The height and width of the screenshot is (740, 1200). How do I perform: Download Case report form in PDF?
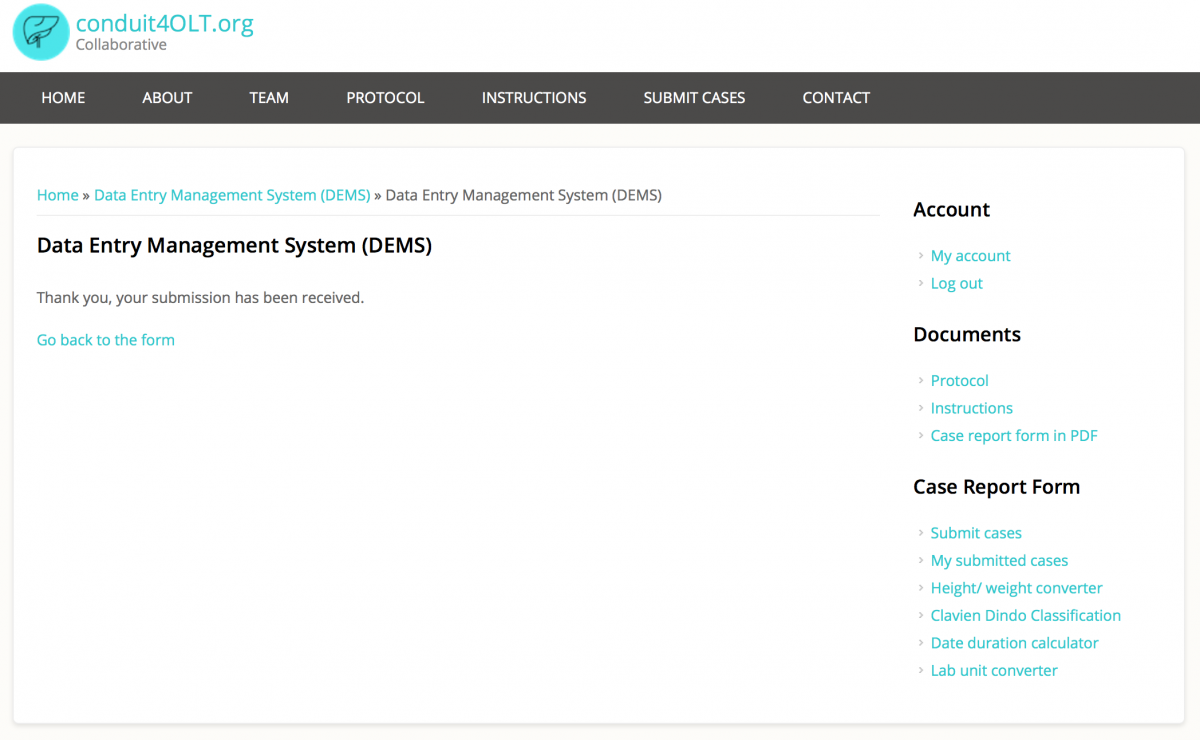pyautogui.click(x=1013, y=436)
